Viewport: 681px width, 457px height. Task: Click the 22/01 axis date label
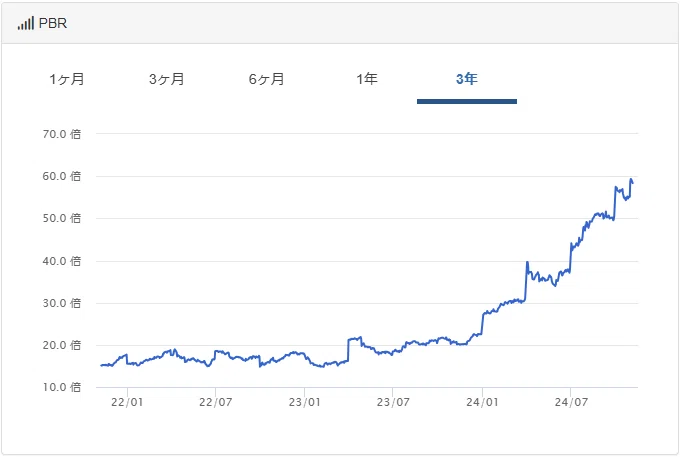pyautogui.click(x=127, y=402)
